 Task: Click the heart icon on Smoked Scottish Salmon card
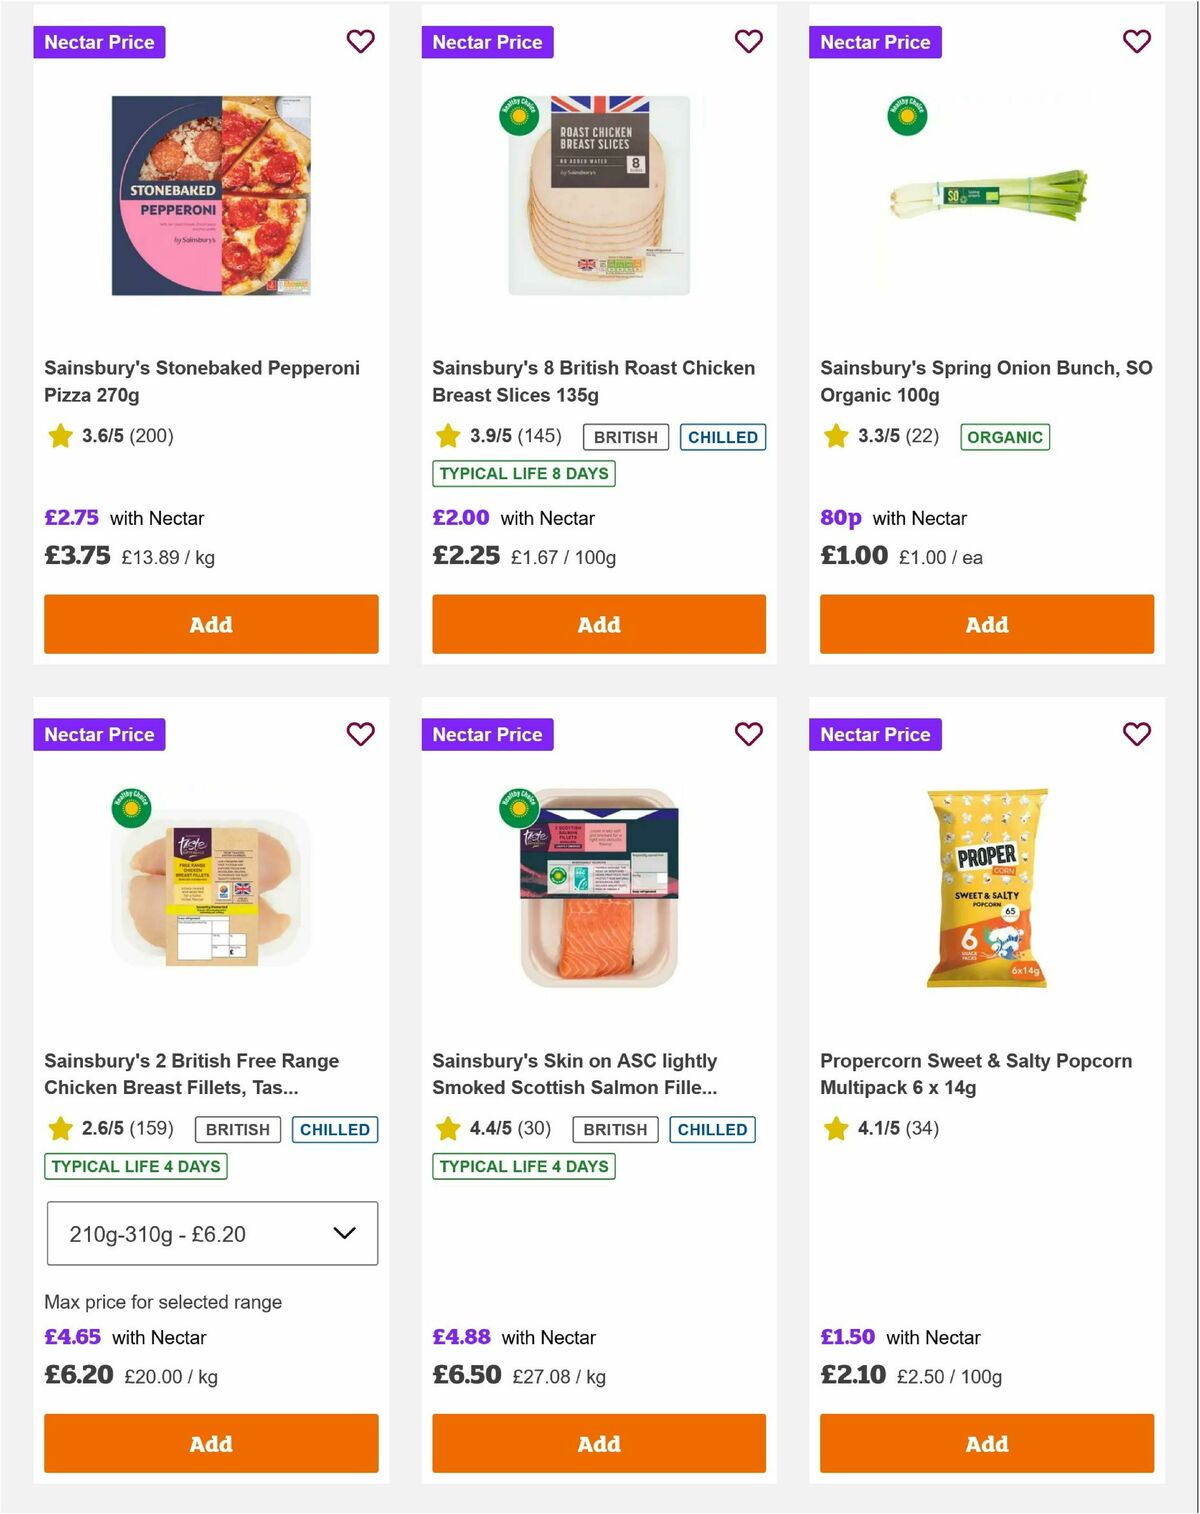(x=748, y=734)
